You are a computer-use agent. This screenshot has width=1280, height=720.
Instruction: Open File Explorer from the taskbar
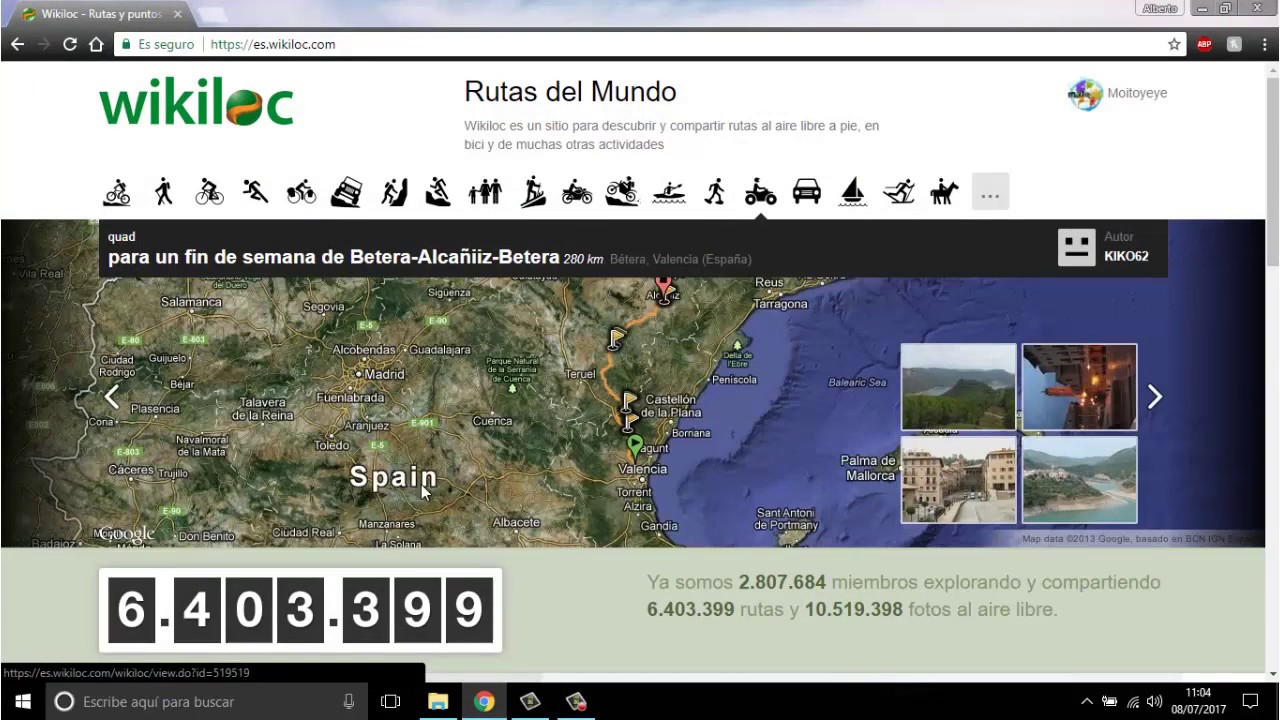(x=438, y=701)
